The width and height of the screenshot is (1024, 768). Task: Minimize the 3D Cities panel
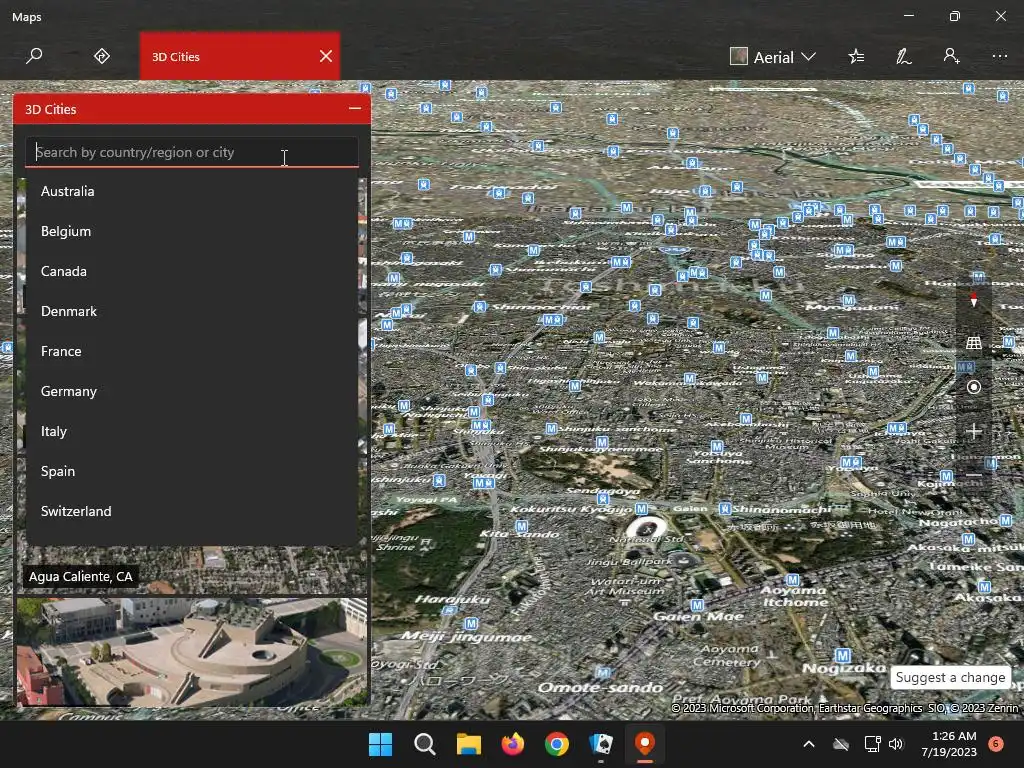coord(355,108)
